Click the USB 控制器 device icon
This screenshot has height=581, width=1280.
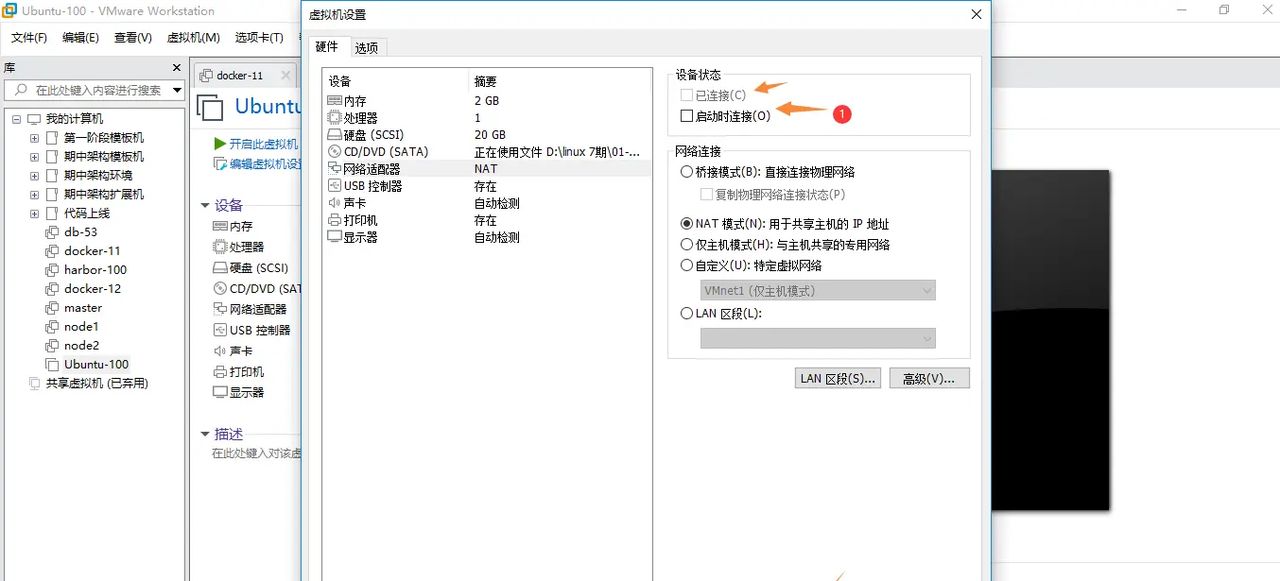[x=333, y=185]
